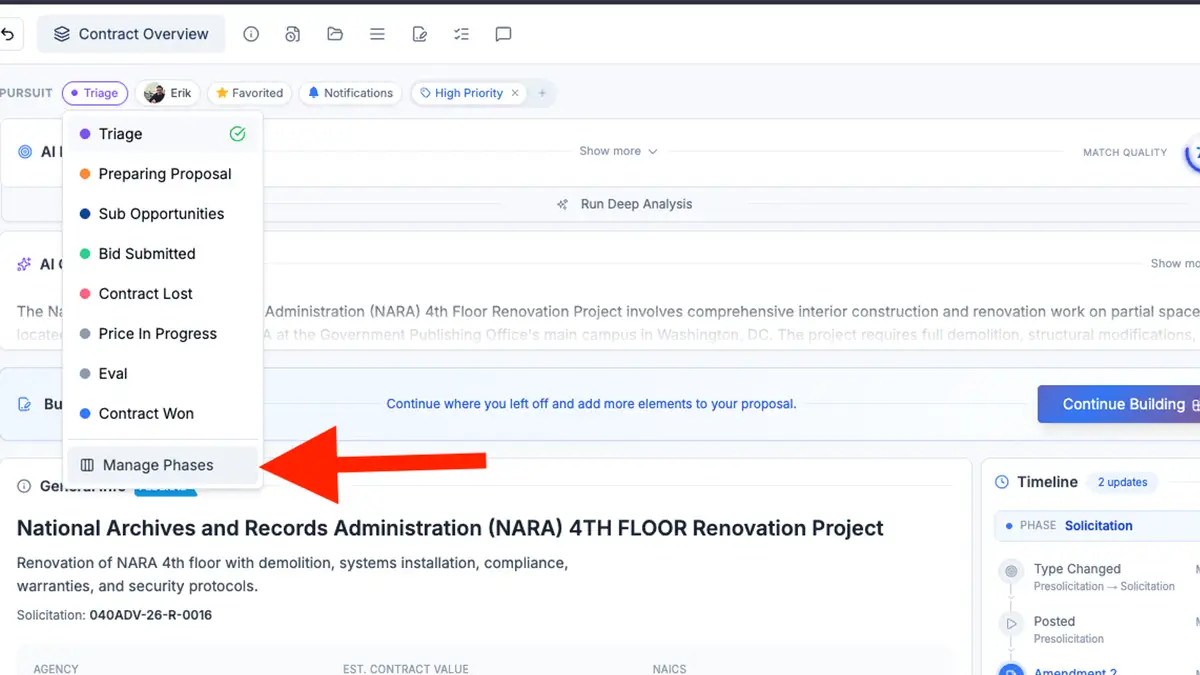Image resolution: width=1200 pixels, height=675 pixels.
Task: Open Manage Phases
Action: (x=163, y=465)
